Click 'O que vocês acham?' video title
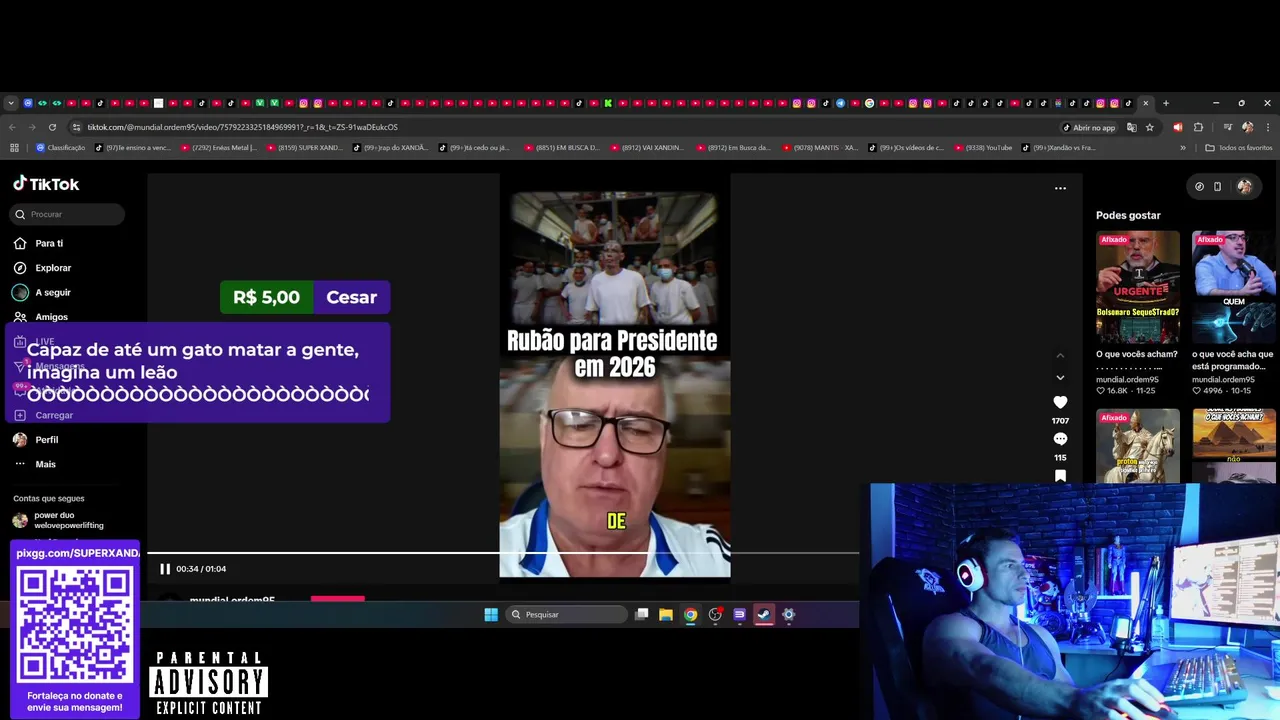Screen dimensions: 1280x720 click(x=1136, y=354)
